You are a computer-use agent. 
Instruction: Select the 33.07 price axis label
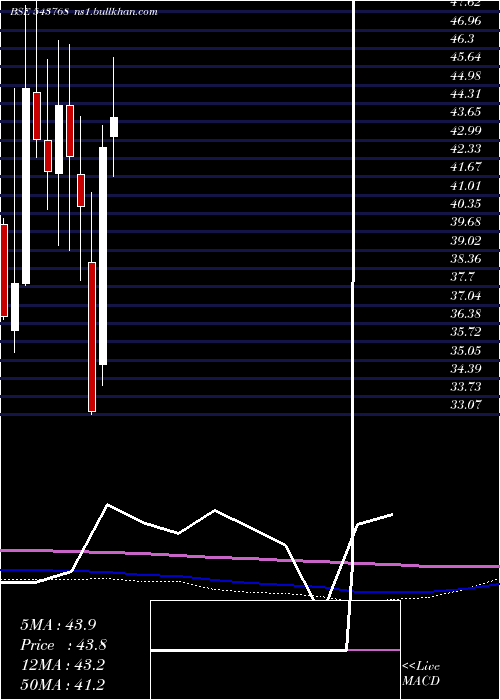pyautogui.click(x=466, y=405)
